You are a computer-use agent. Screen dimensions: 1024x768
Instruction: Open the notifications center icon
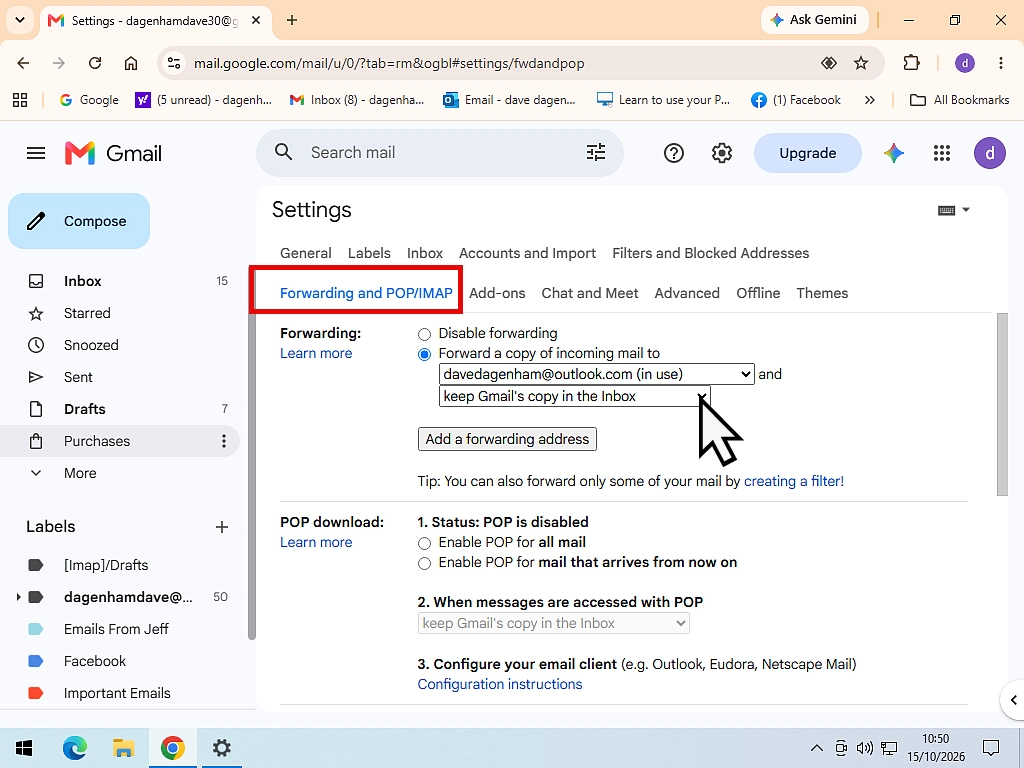click(x=991, y=748)
